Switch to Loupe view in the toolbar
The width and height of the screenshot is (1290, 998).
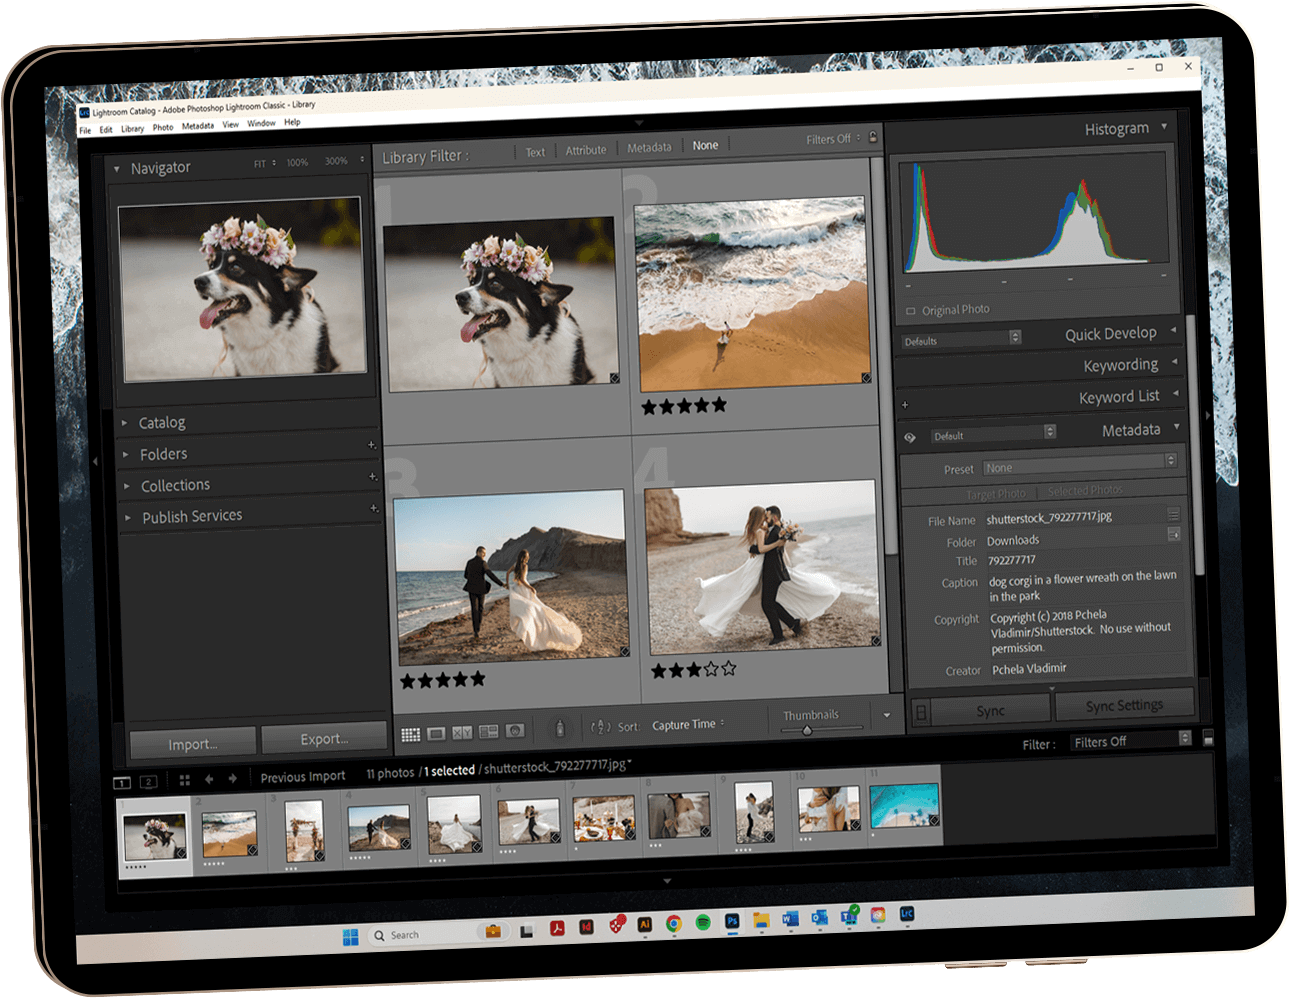tap(437, 734)
